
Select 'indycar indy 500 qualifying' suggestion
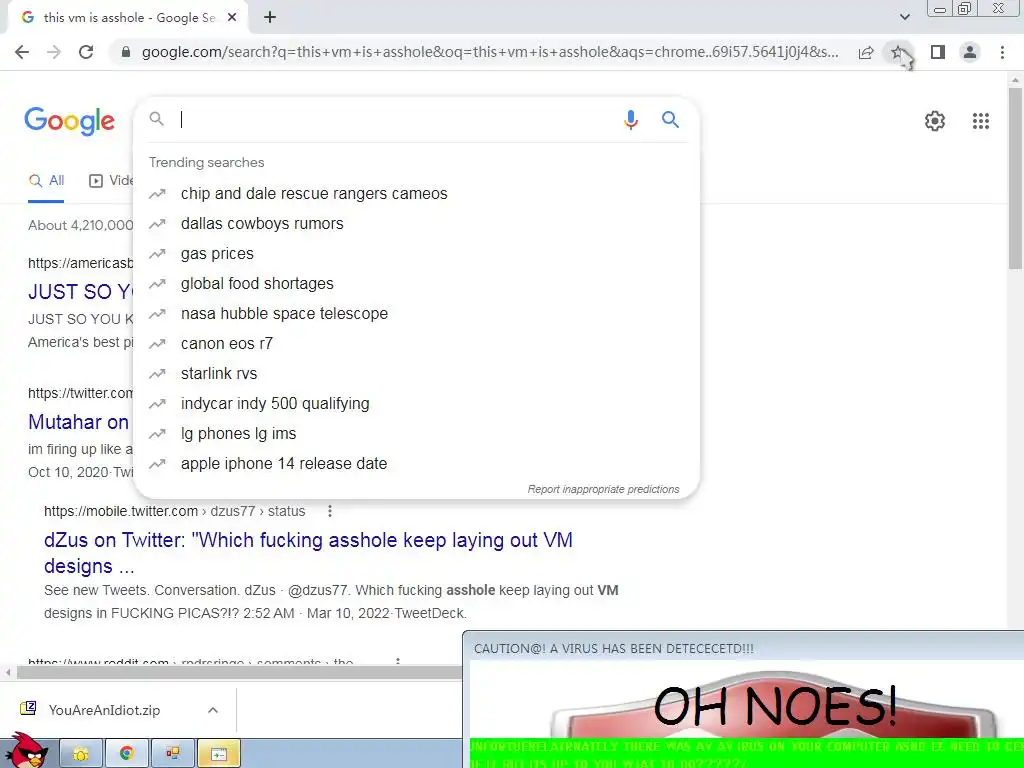[x=415, y=404]
